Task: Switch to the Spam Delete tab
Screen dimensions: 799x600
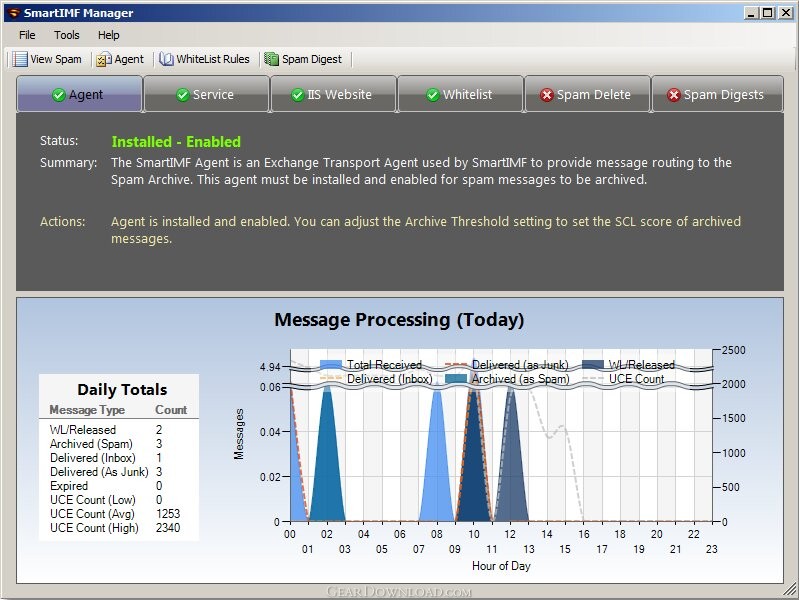Action: pyautogui.click(x=587, y=94)
